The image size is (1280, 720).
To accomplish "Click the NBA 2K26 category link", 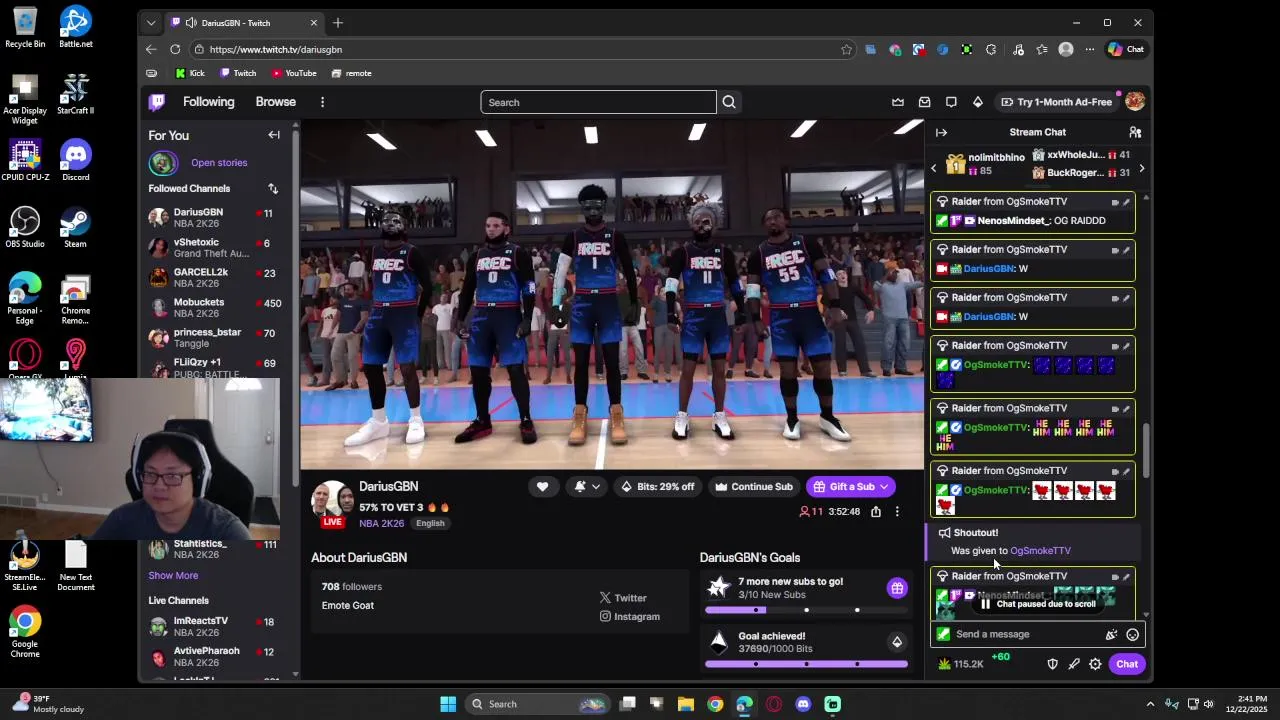I will 382,523.
